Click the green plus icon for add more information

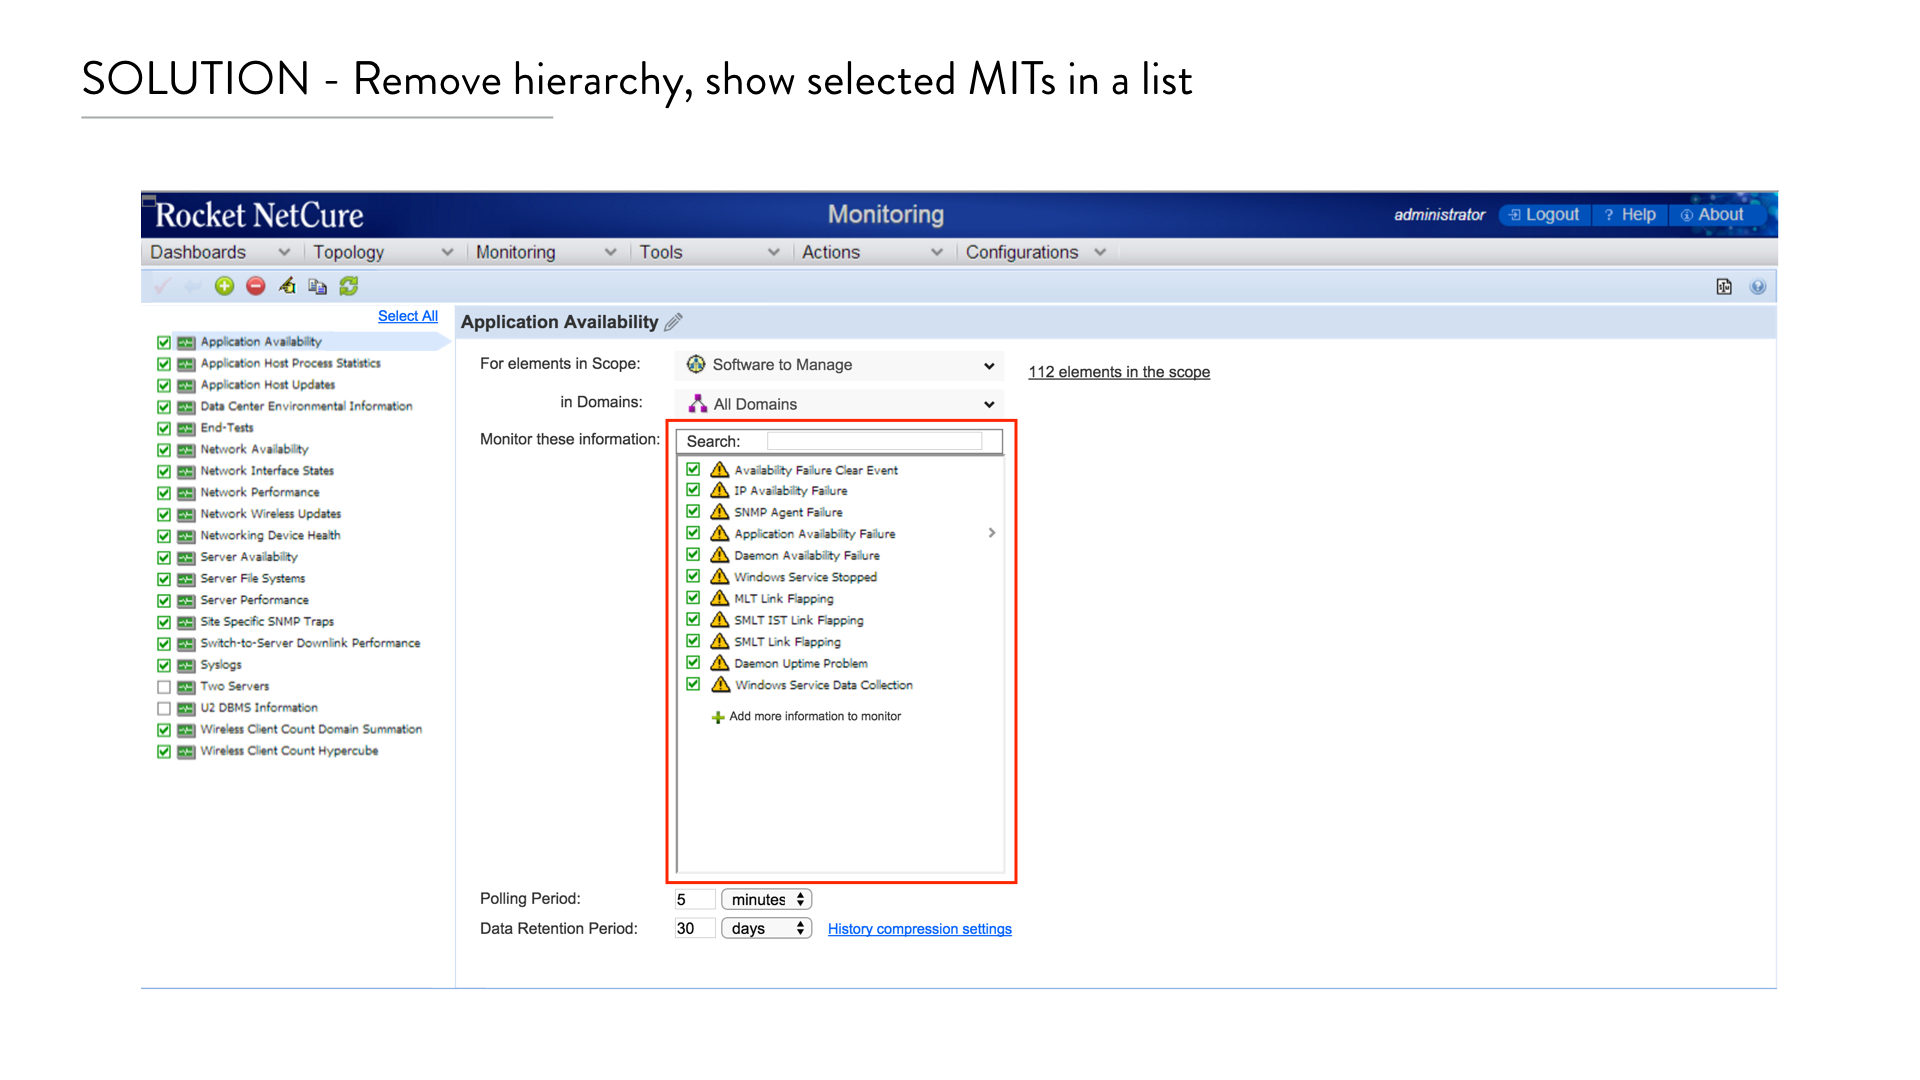717,717
